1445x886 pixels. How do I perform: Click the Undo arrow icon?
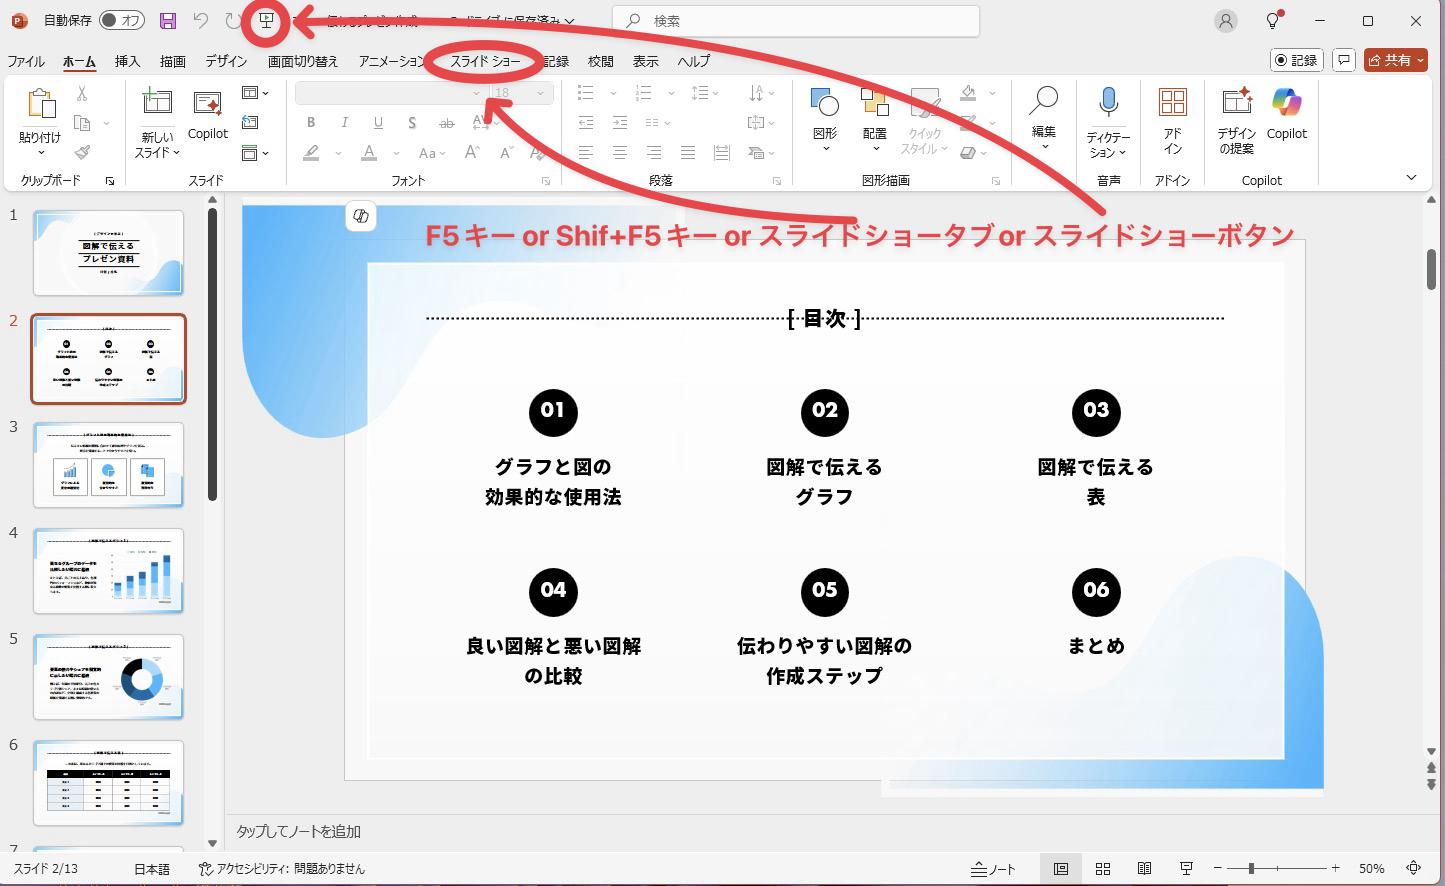201,20
